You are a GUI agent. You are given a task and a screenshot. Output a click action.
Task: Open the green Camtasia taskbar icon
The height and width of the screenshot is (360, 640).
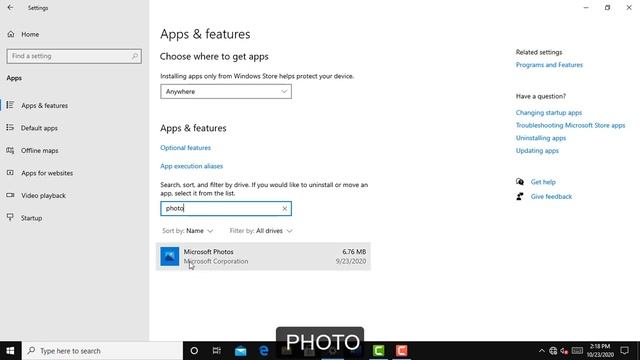378,351
